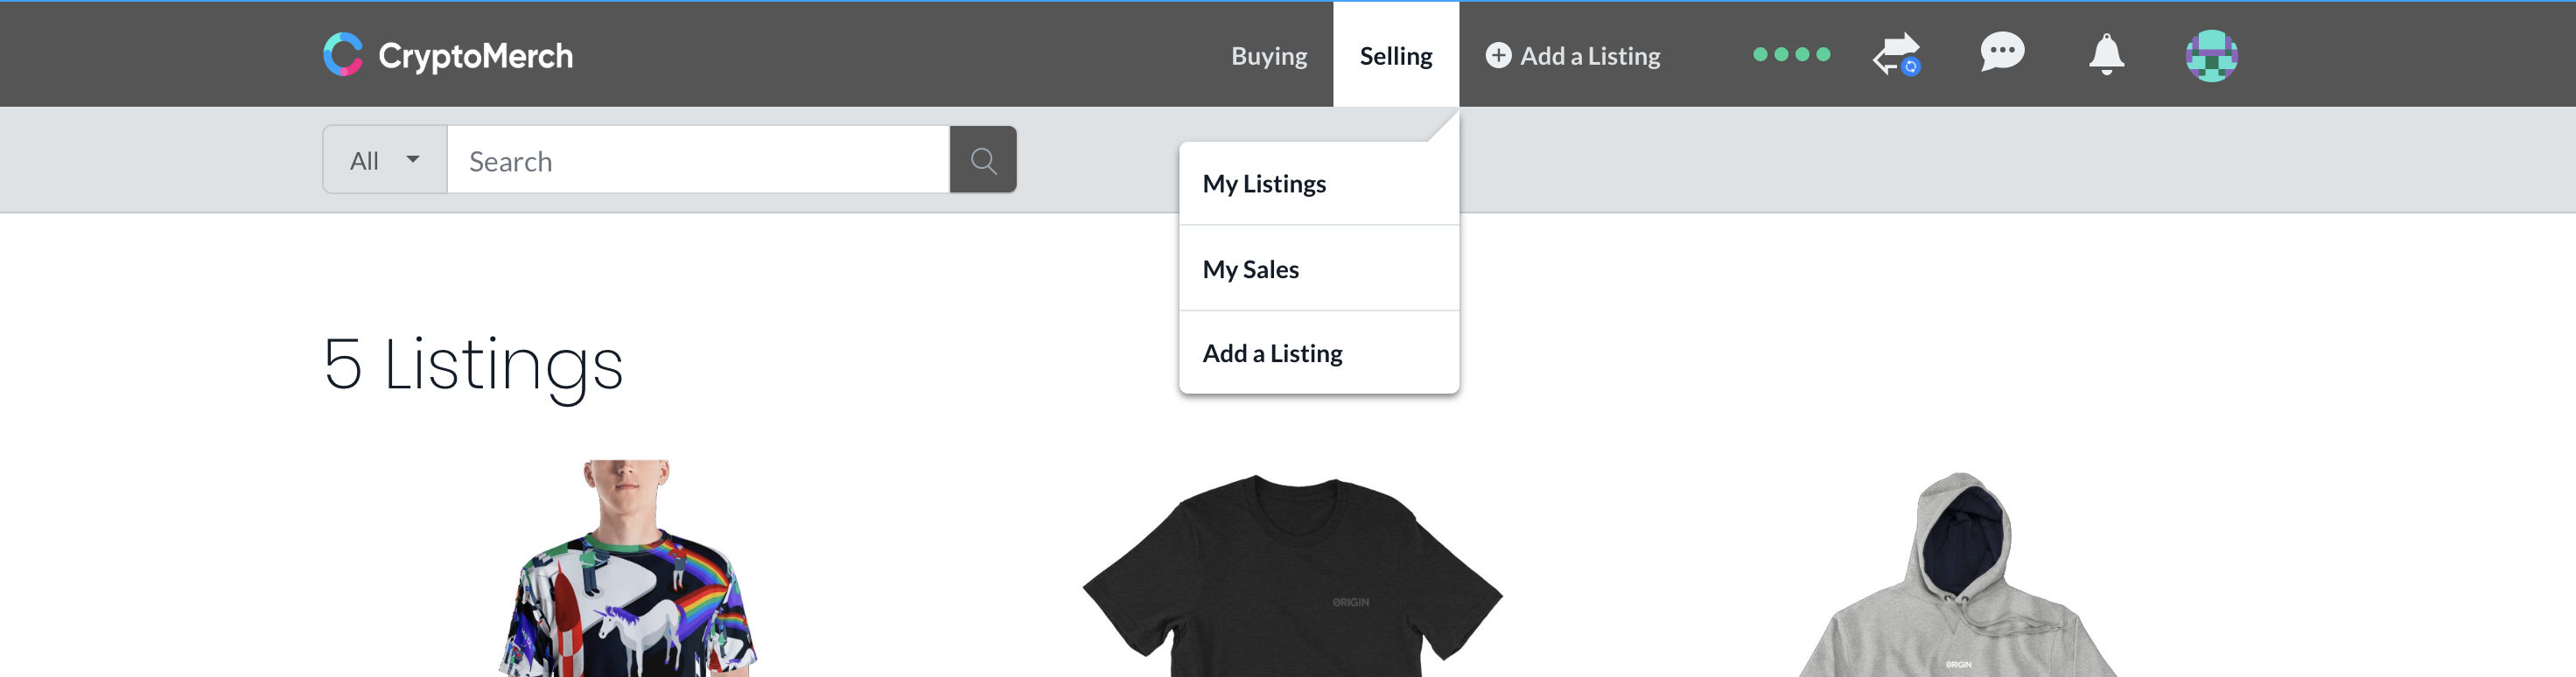Click the magnifying glass search button

(x=983, y=160)
